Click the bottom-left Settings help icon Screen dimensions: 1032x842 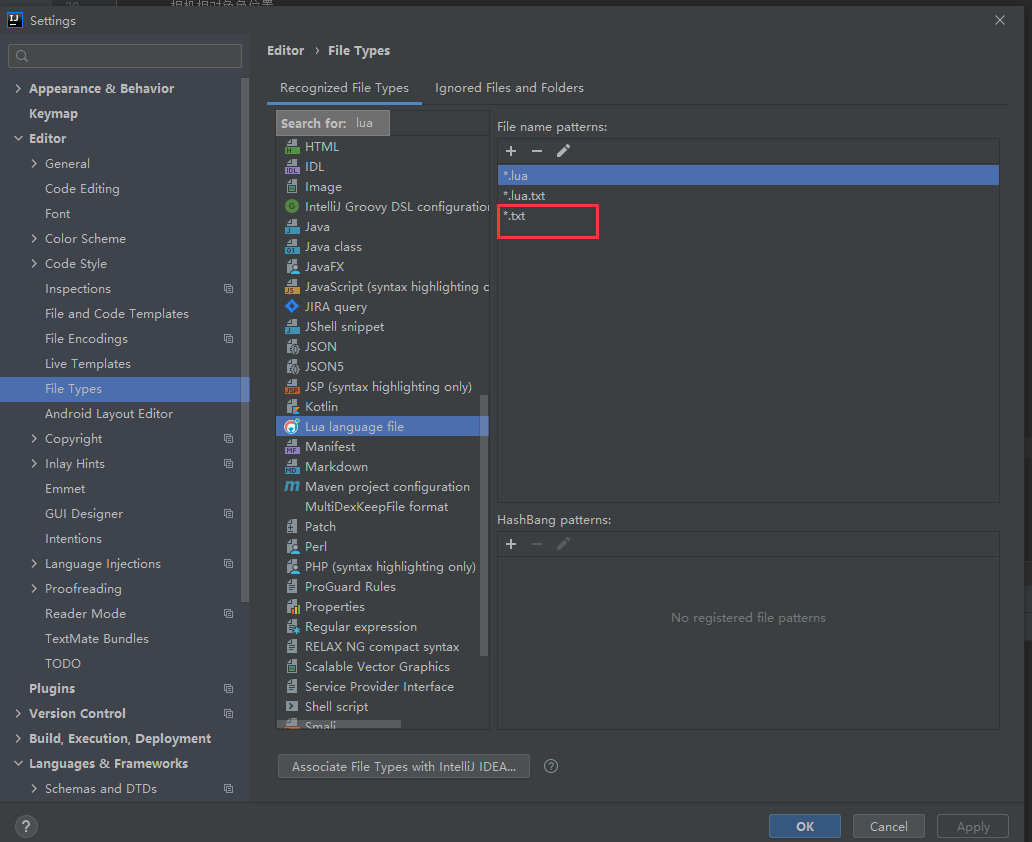click(26, 826)
